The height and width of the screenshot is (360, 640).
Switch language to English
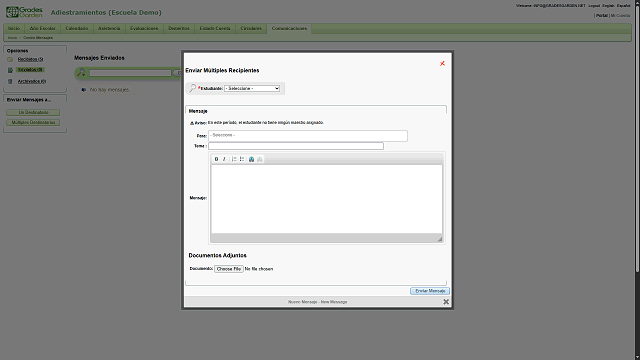point(608,6)
